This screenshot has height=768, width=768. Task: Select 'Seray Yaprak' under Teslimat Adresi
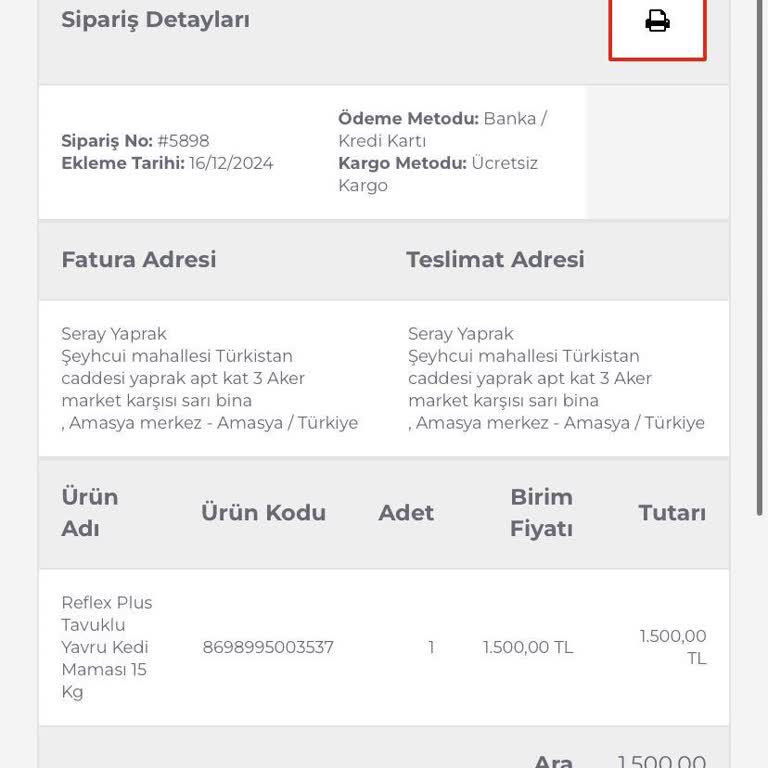pos(460,334)
